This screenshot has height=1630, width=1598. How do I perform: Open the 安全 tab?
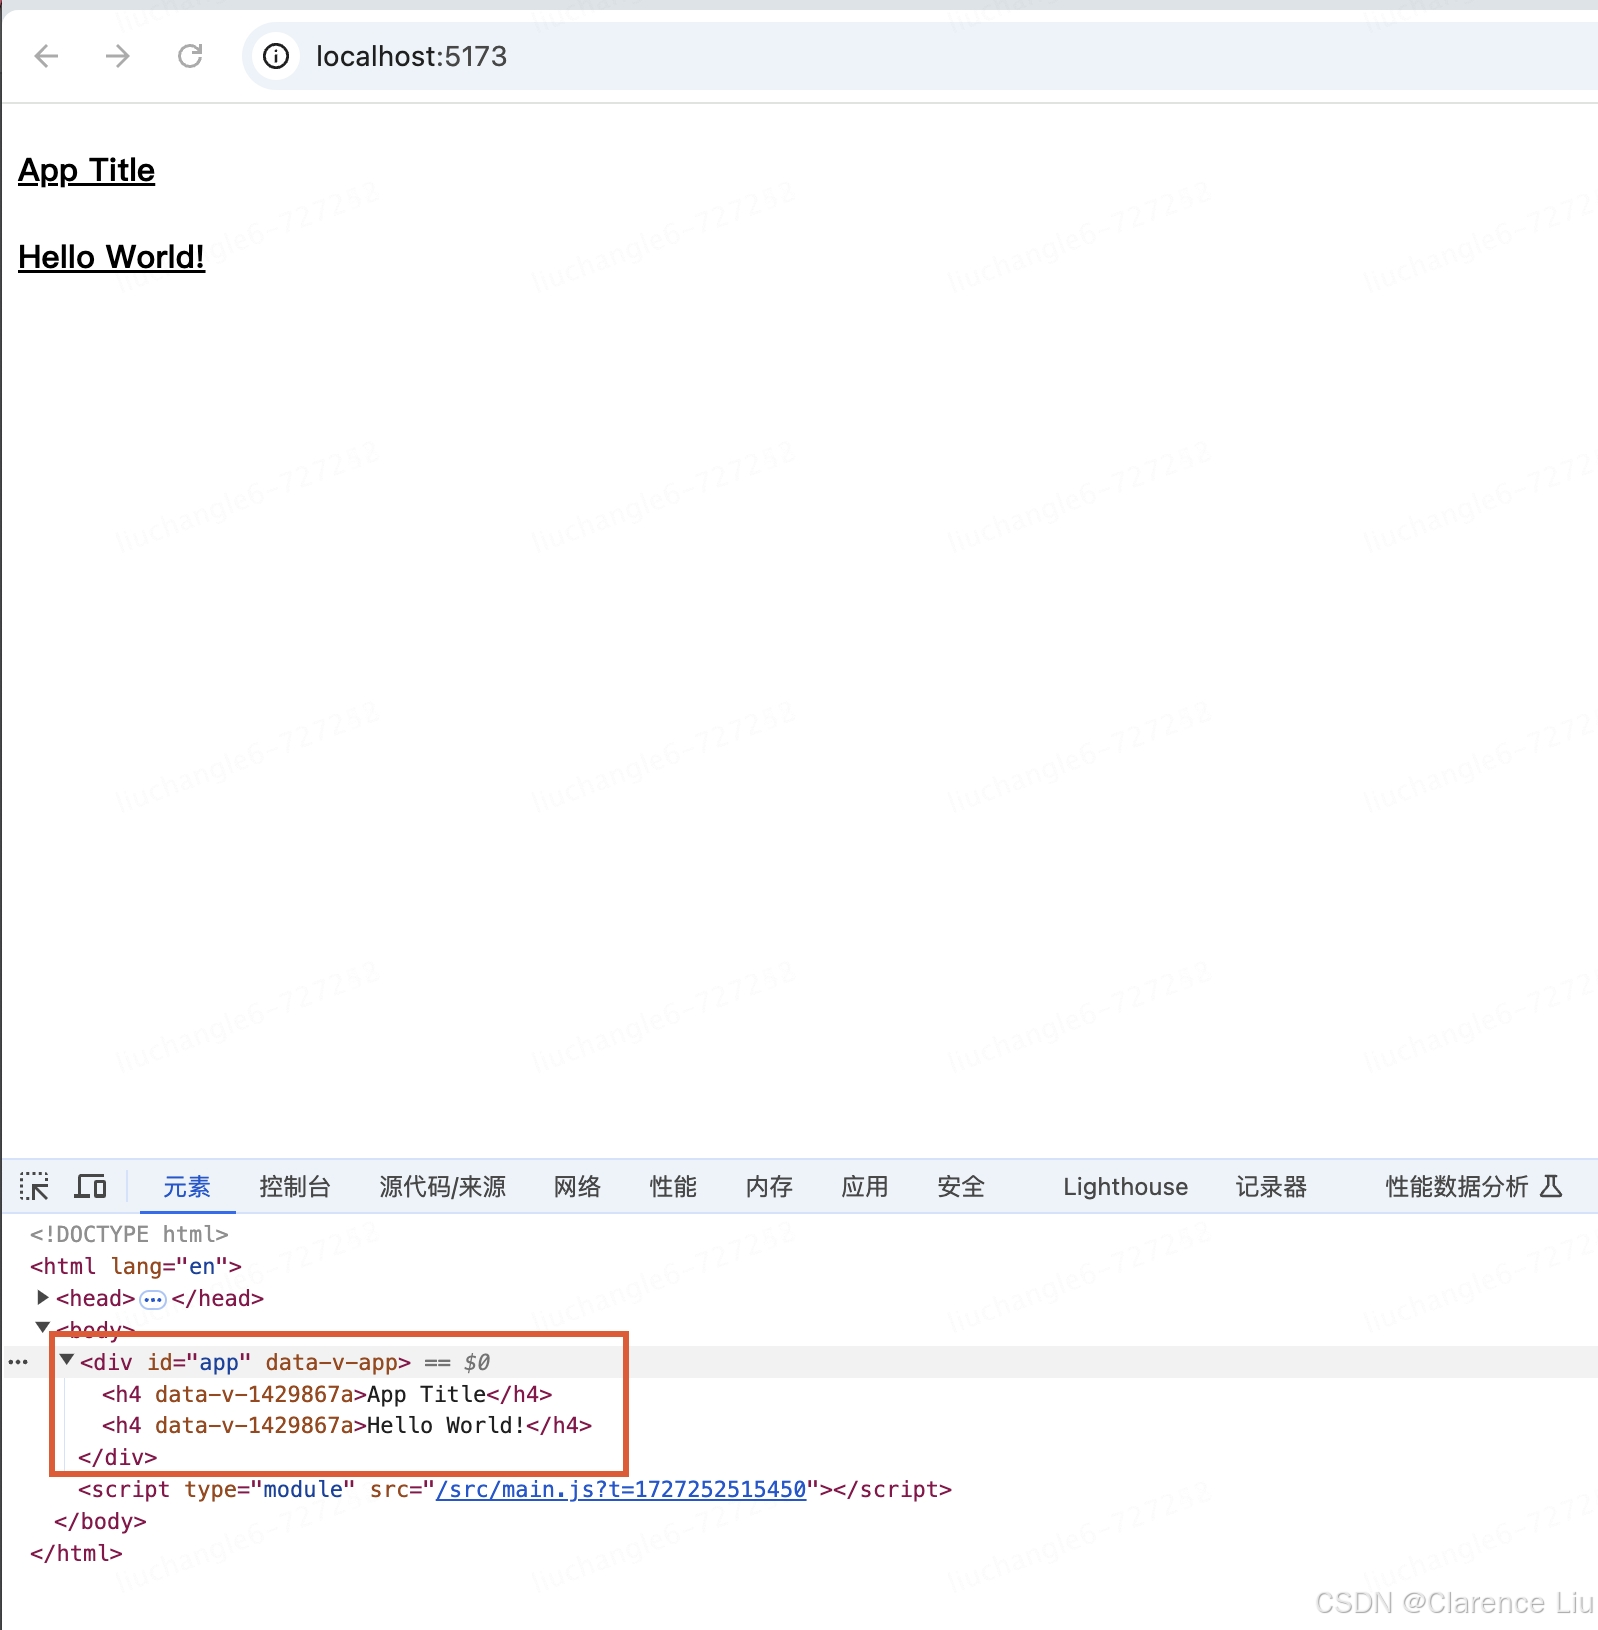tap(961, 1186)
